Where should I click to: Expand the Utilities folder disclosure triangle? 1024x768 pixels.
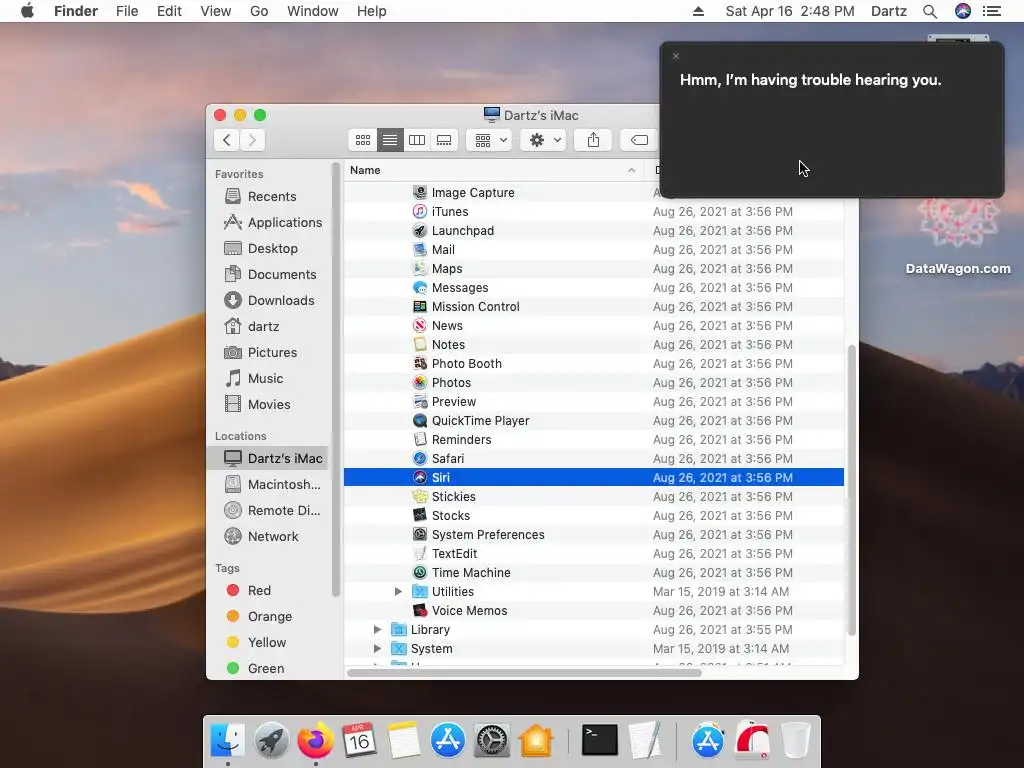398,592
